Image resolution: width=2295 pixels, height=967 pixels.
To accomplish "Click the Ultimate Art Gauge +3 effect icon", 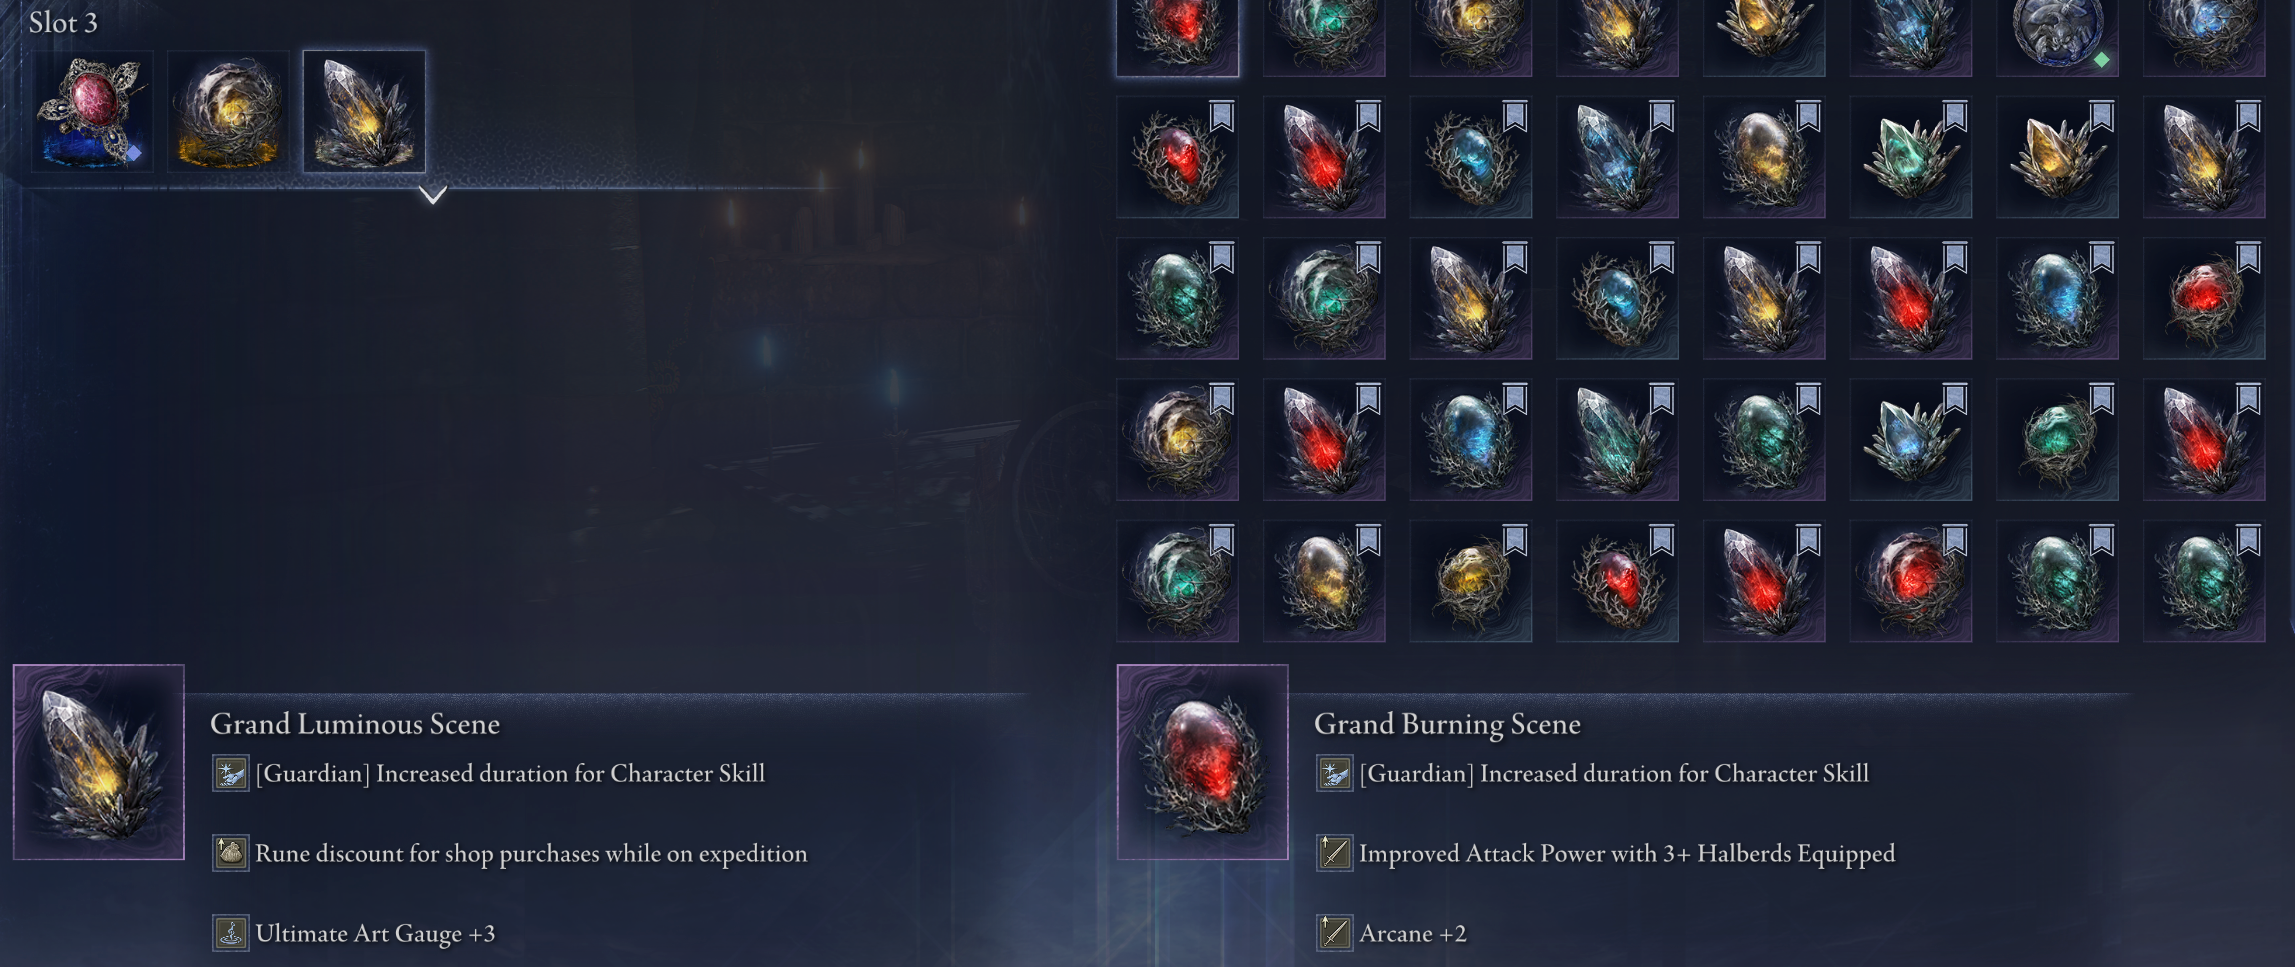I will 230,934.
